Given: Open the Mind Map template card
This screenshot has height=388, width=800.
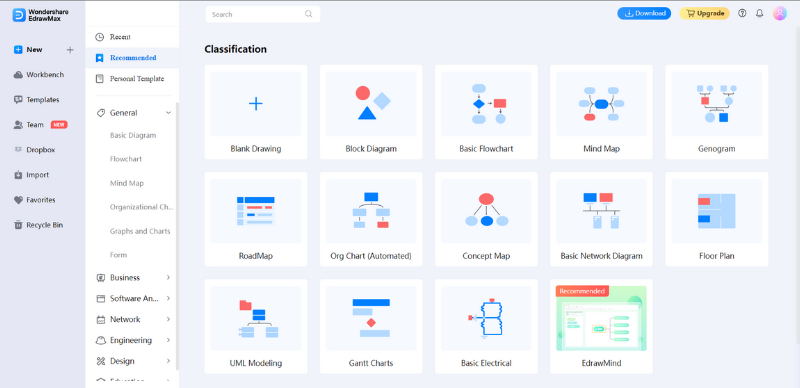Looking at the screenshot, I should [602, 112].
